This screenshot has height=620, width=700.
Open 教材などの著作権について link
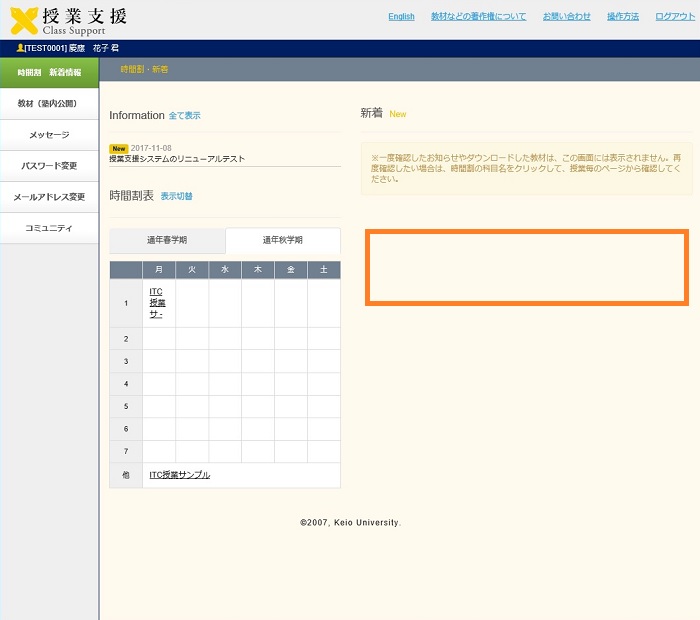point(478,17)
